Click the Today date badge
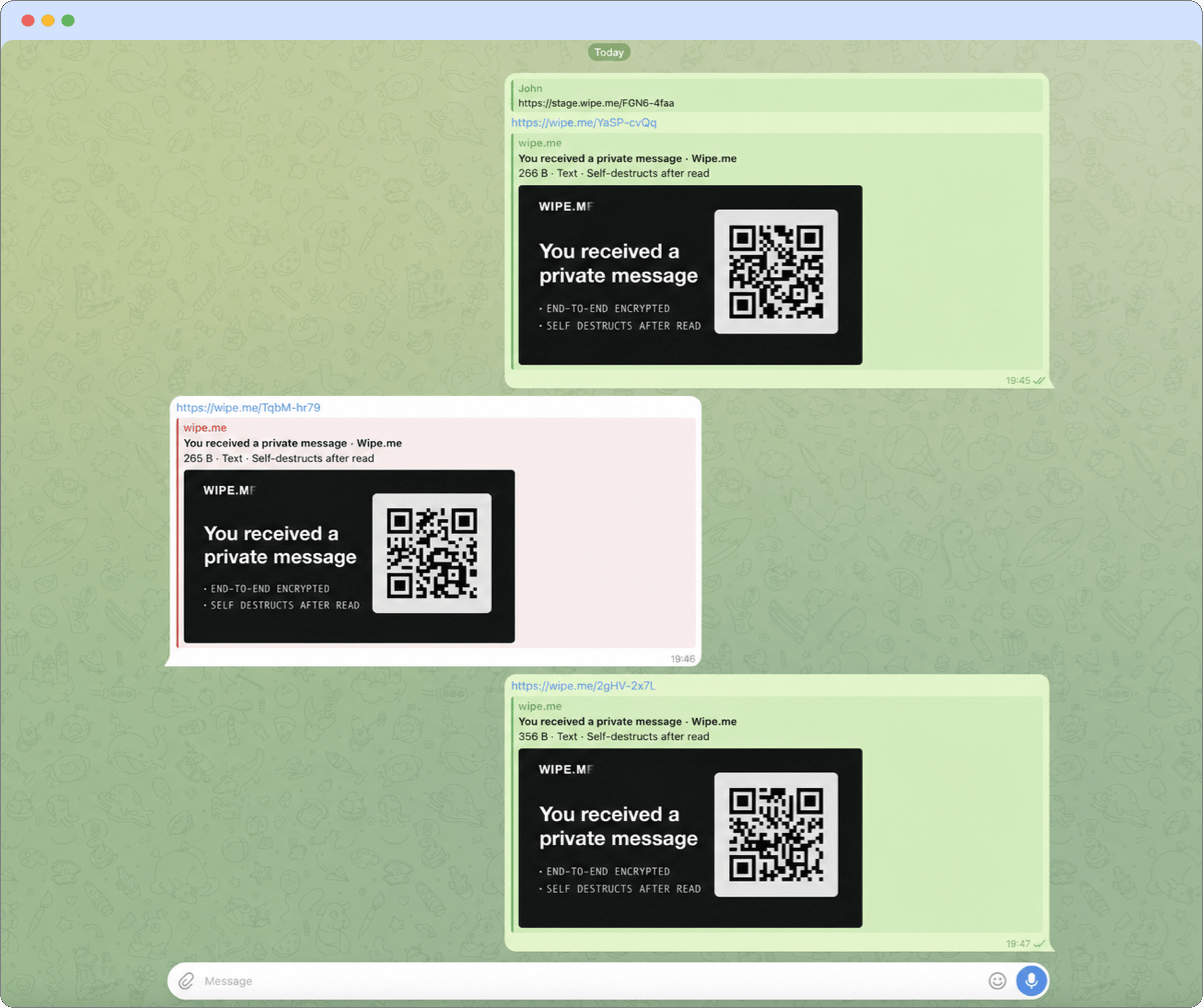The width and height of the screenshot is (1203, 1008). (609, 52)
